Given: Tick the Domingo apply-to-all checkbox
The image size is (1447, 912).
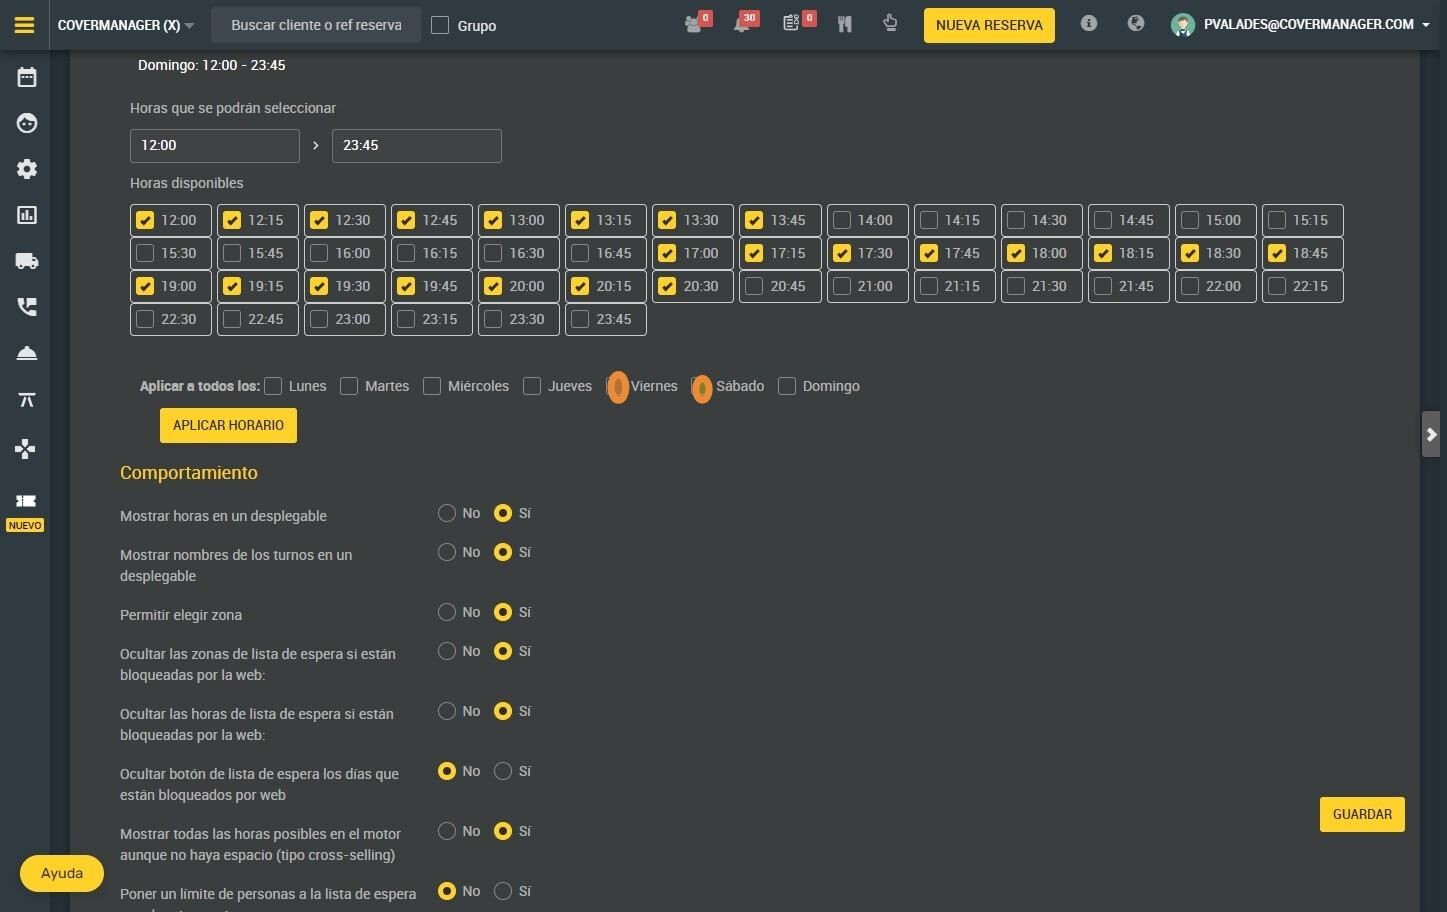Looking at the screenshot, I should click(787, 386).
